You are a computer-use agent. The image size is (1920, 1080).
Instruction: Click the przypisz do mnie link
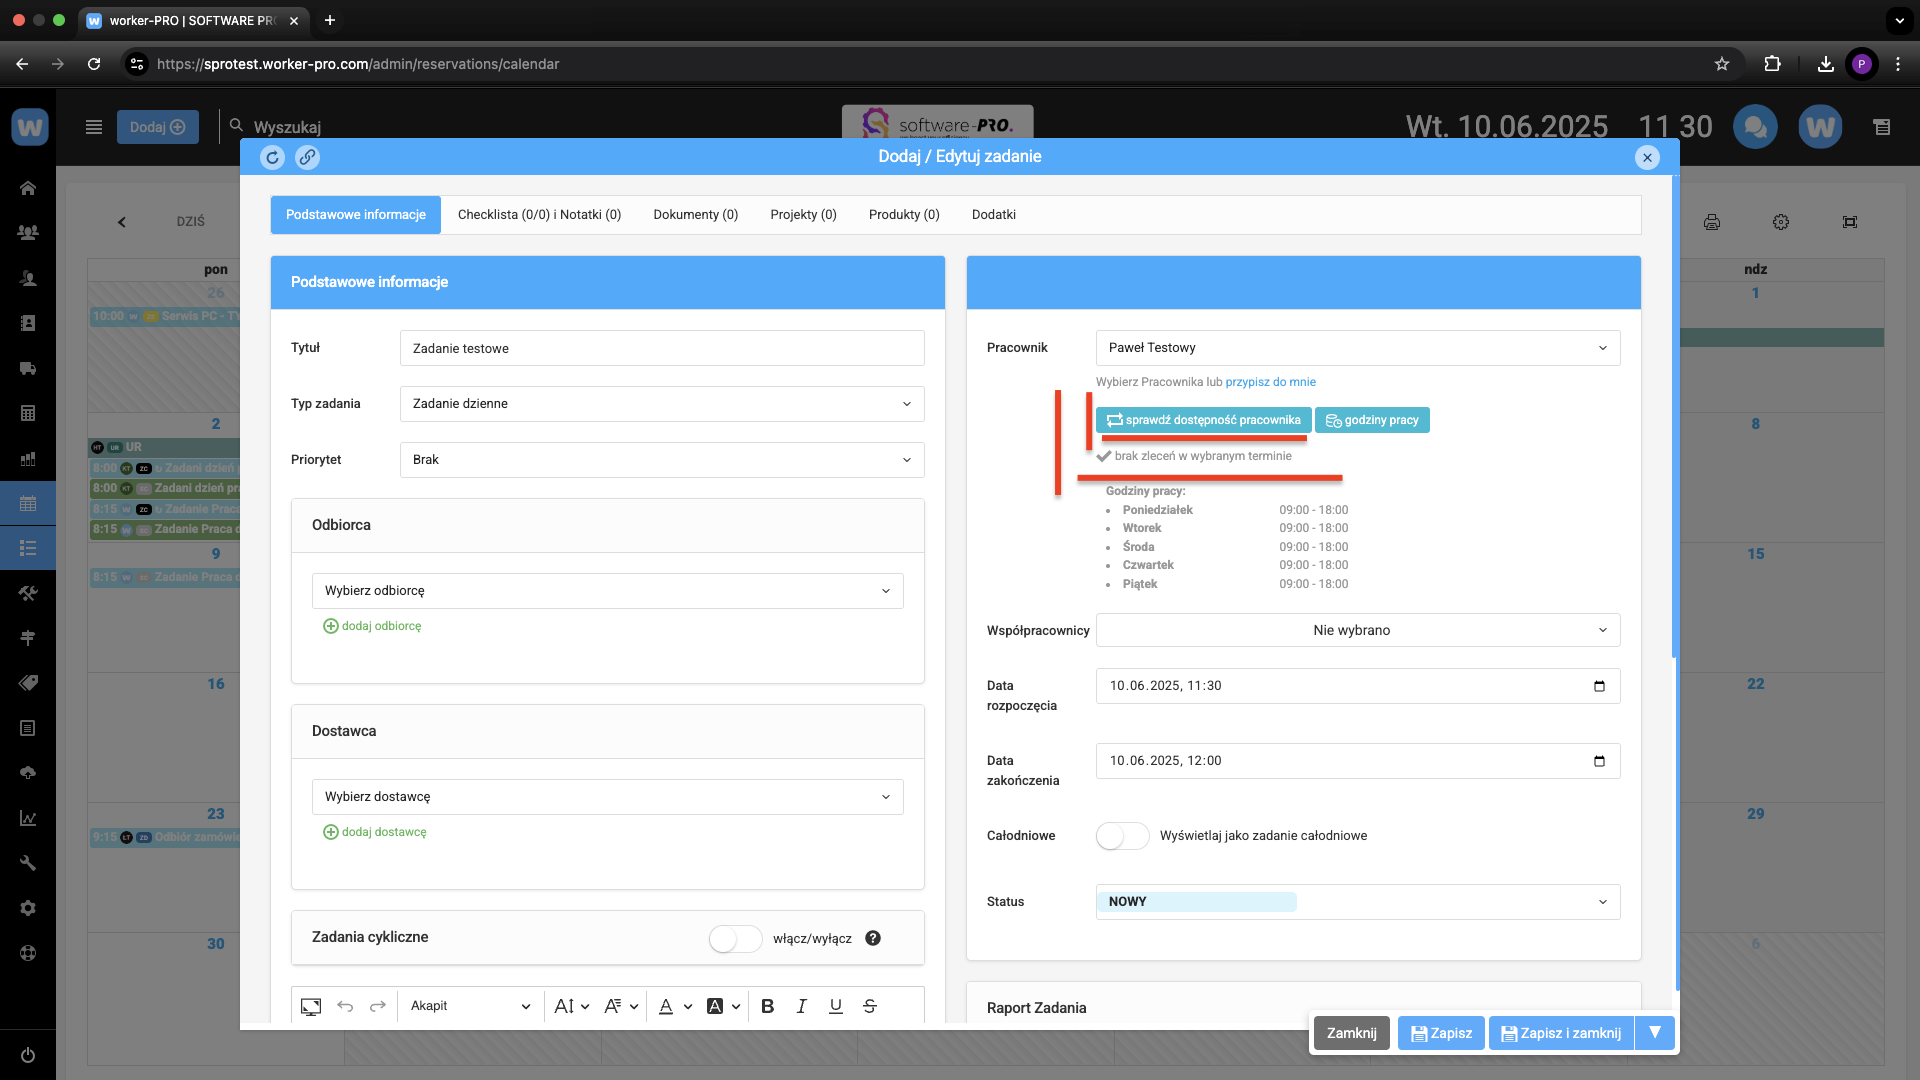point(1270,382)
